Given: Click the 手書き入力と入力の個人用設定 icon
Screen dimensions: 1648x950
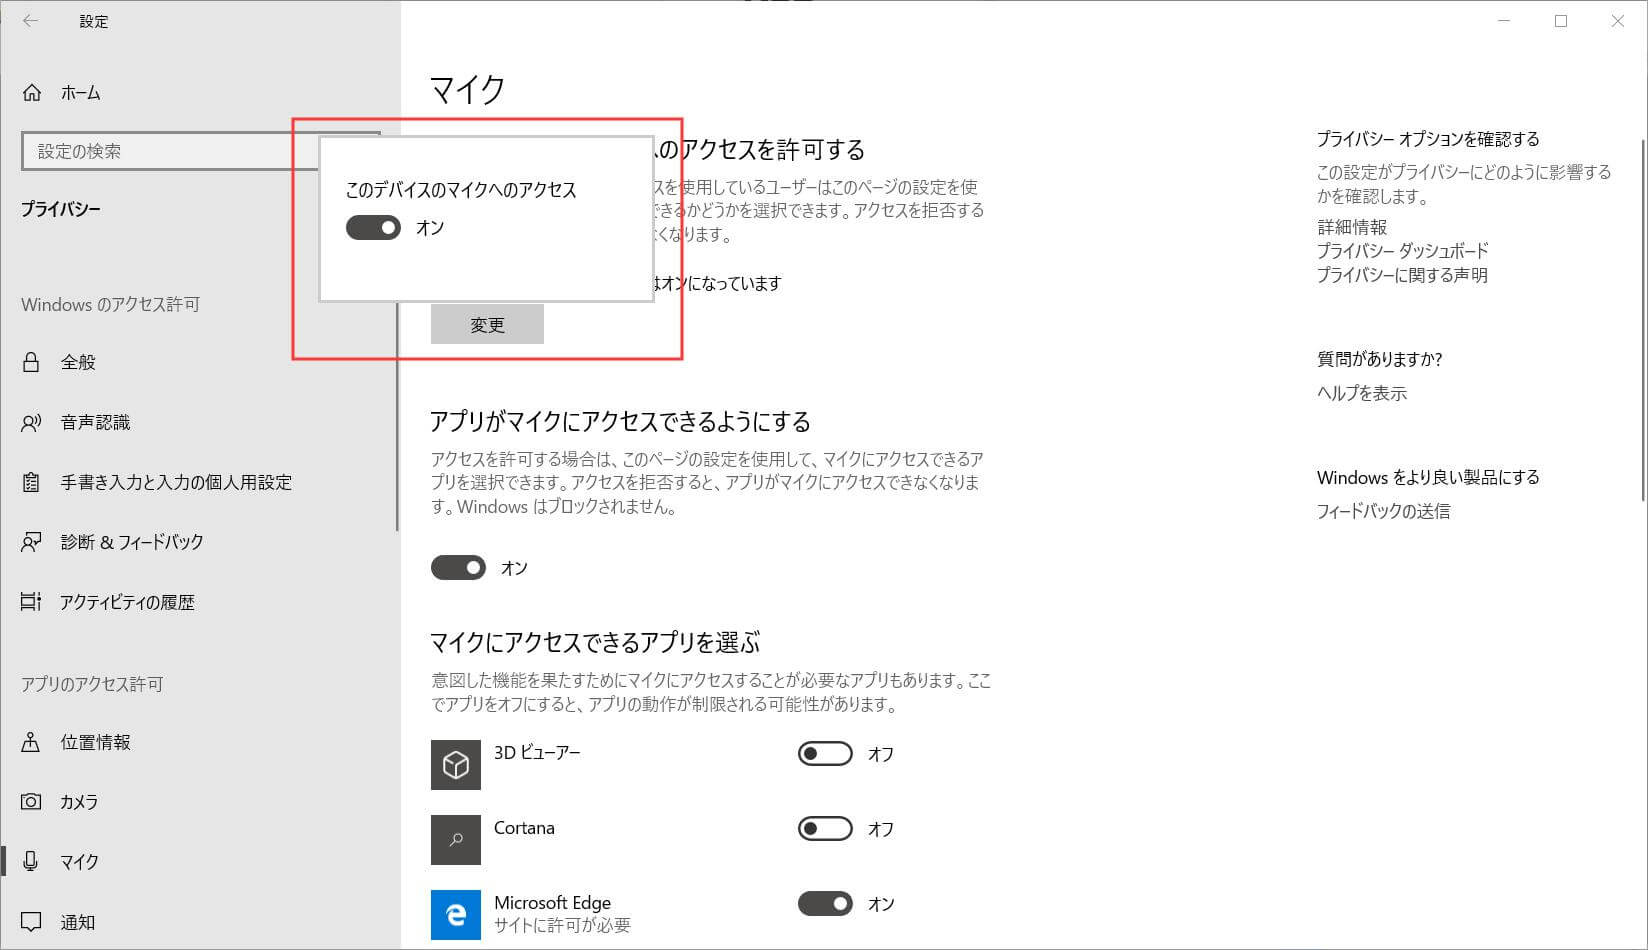Looking at the screenshot, I should click(31, 482).
